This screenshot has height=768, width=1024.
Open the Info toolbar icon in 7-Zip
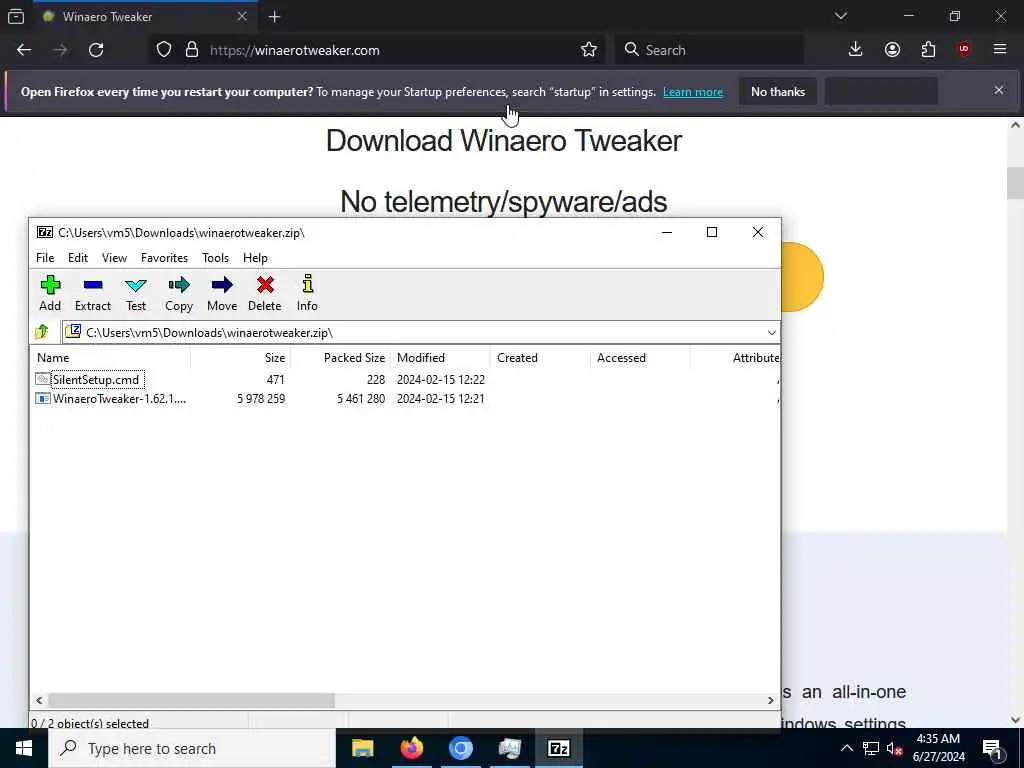[x=307, y=293]
